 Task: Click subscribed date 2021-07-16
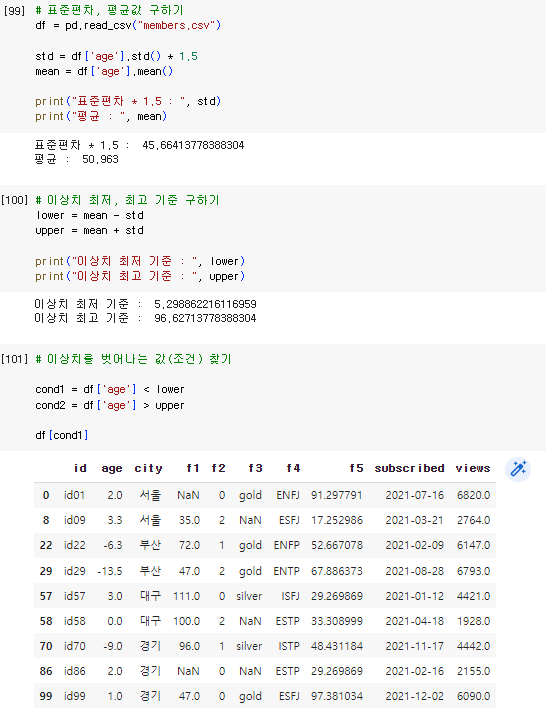point(414,495)
